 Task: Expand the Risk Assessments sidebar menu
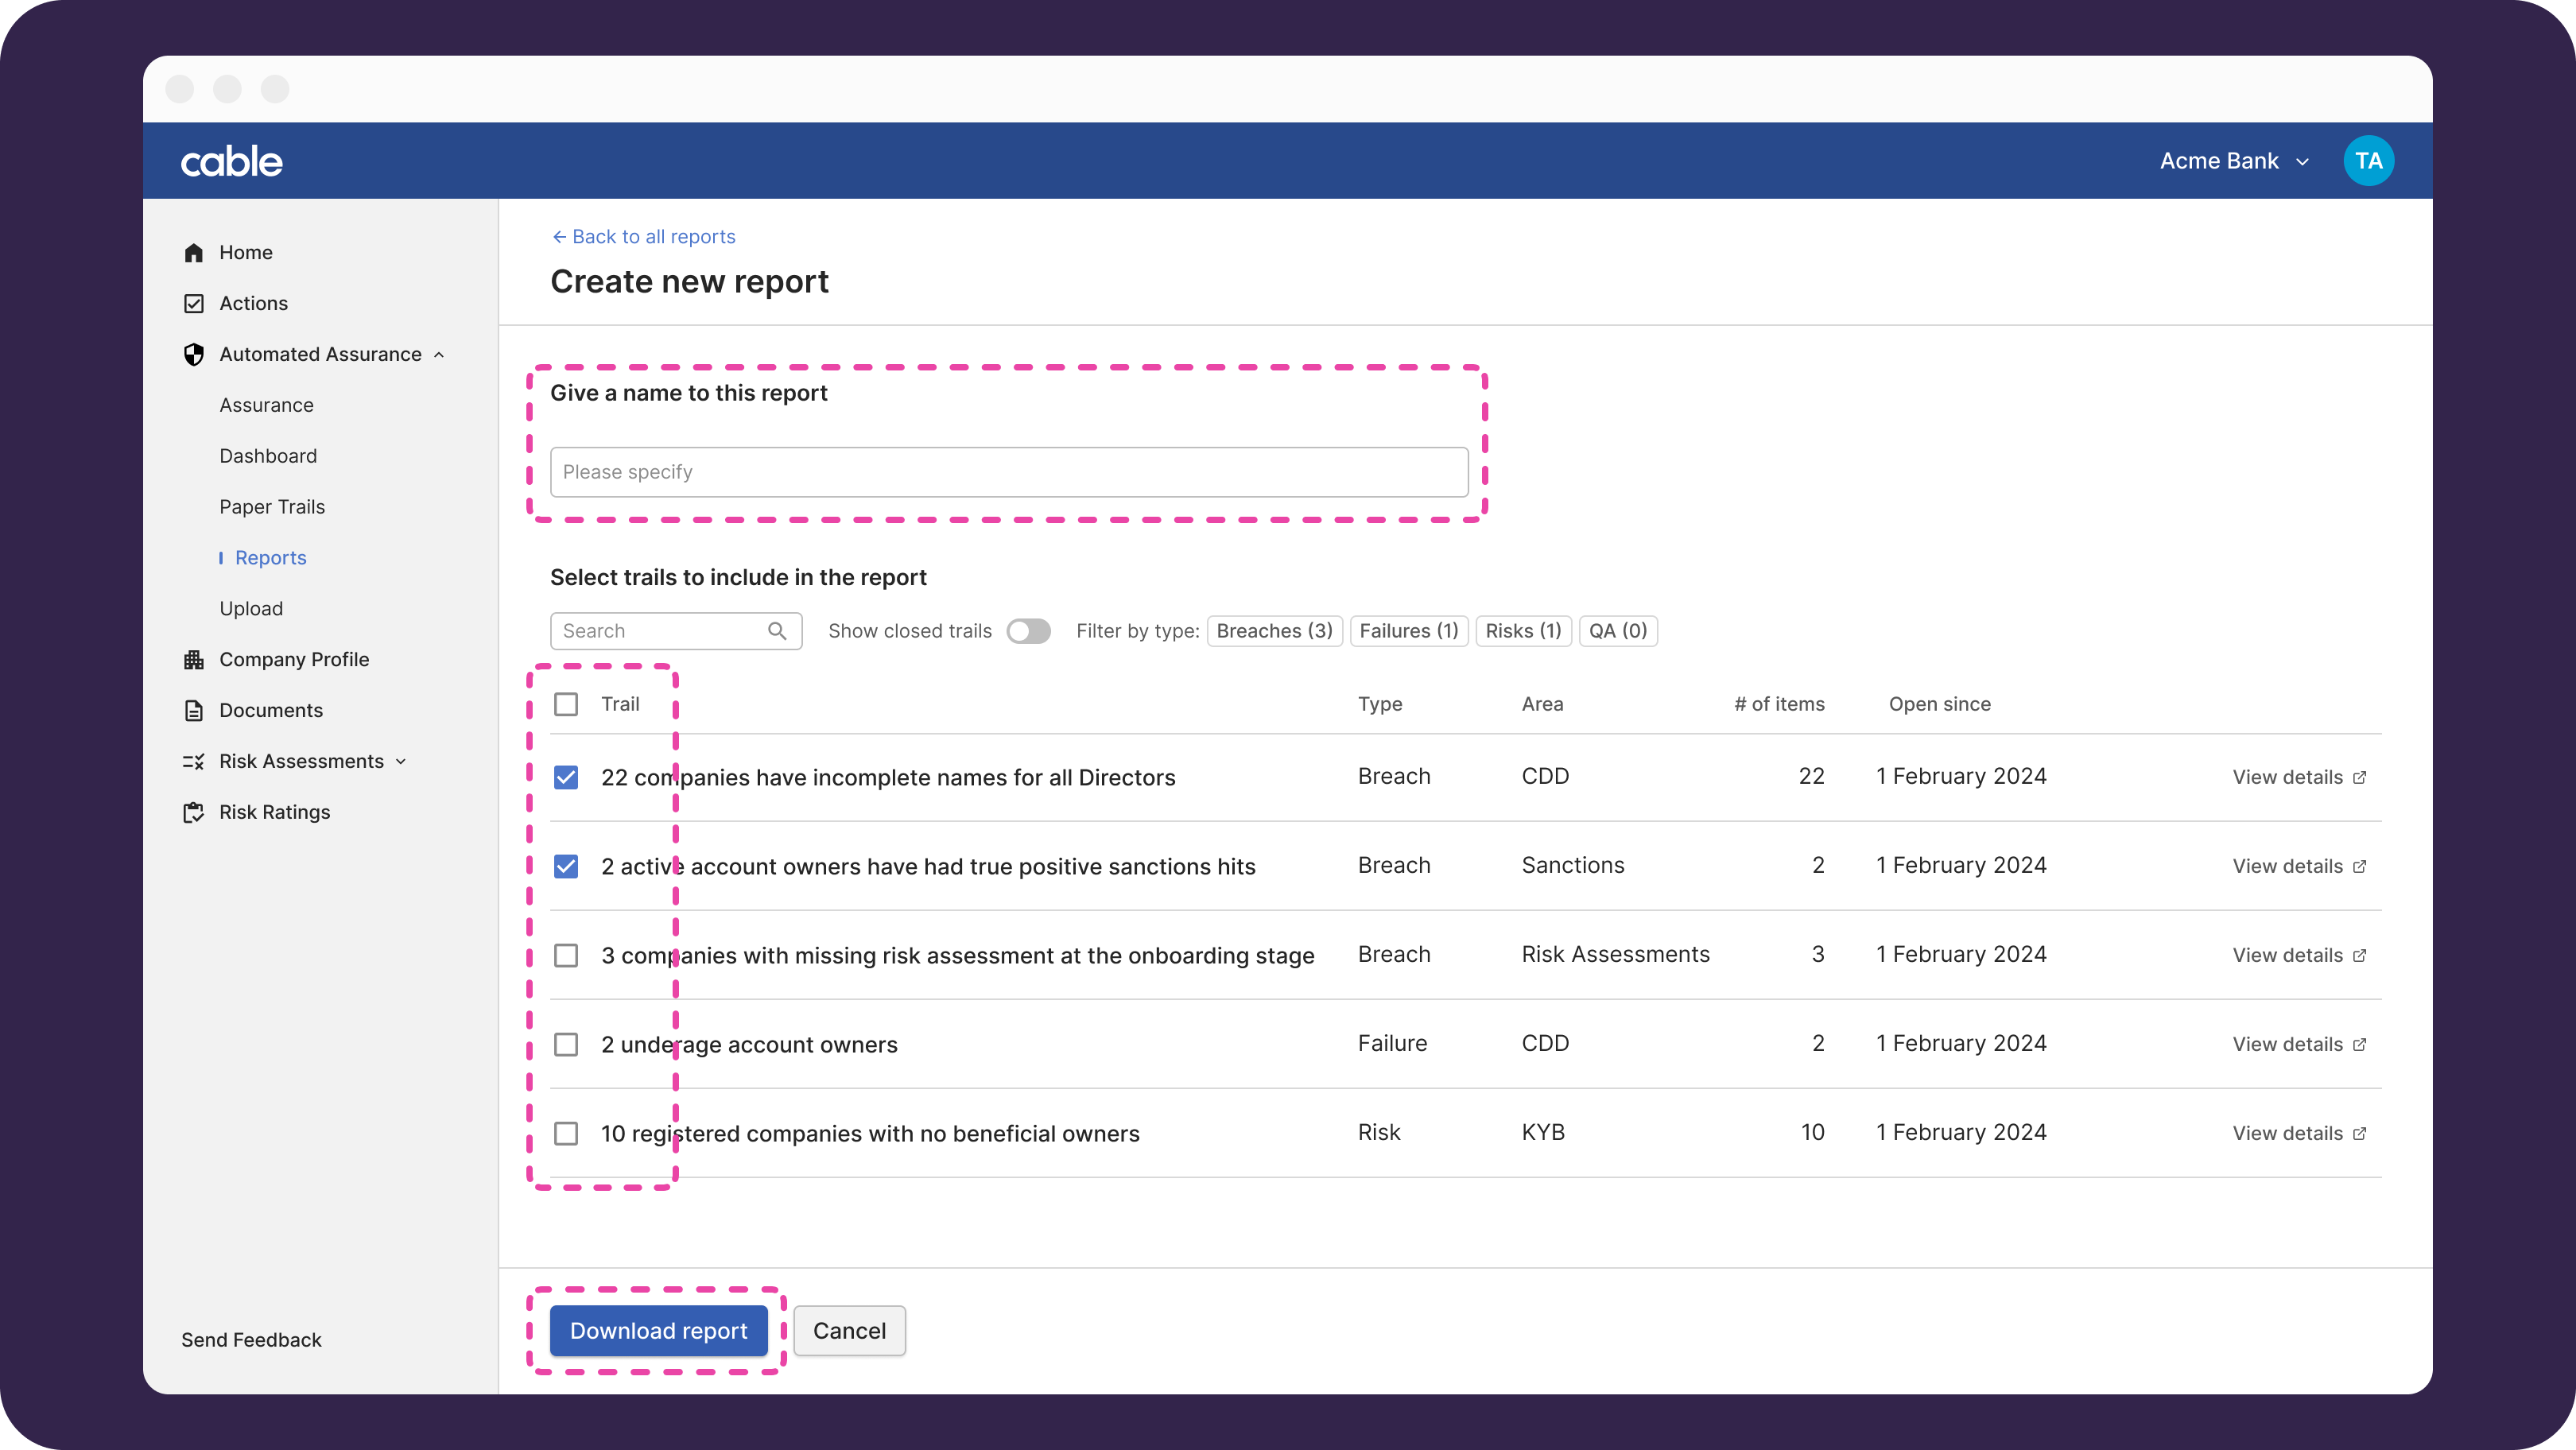point(401,762)
